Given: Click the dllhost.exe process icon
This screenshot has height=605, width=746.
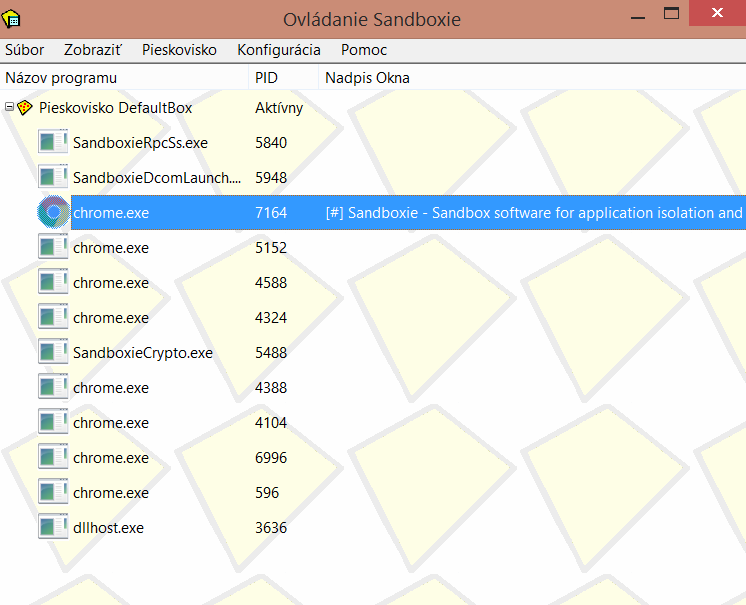Looking at the screenshot, I should [53, 527].
